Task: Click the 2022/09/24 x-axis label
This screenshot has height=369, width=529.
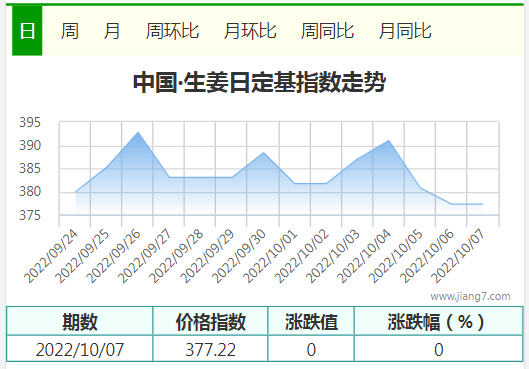Action: 51,256
